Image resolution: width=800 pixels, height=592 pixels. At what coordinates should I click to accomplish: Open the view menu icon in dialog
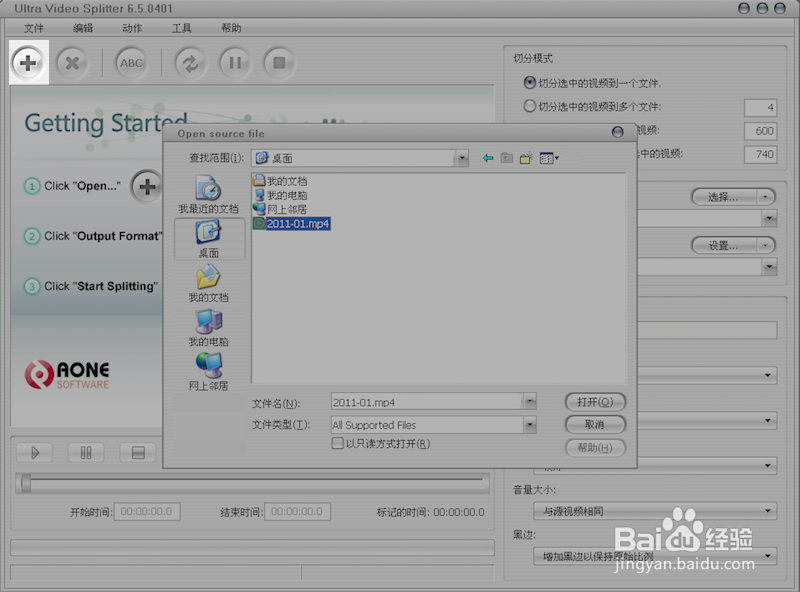(549, 158)
